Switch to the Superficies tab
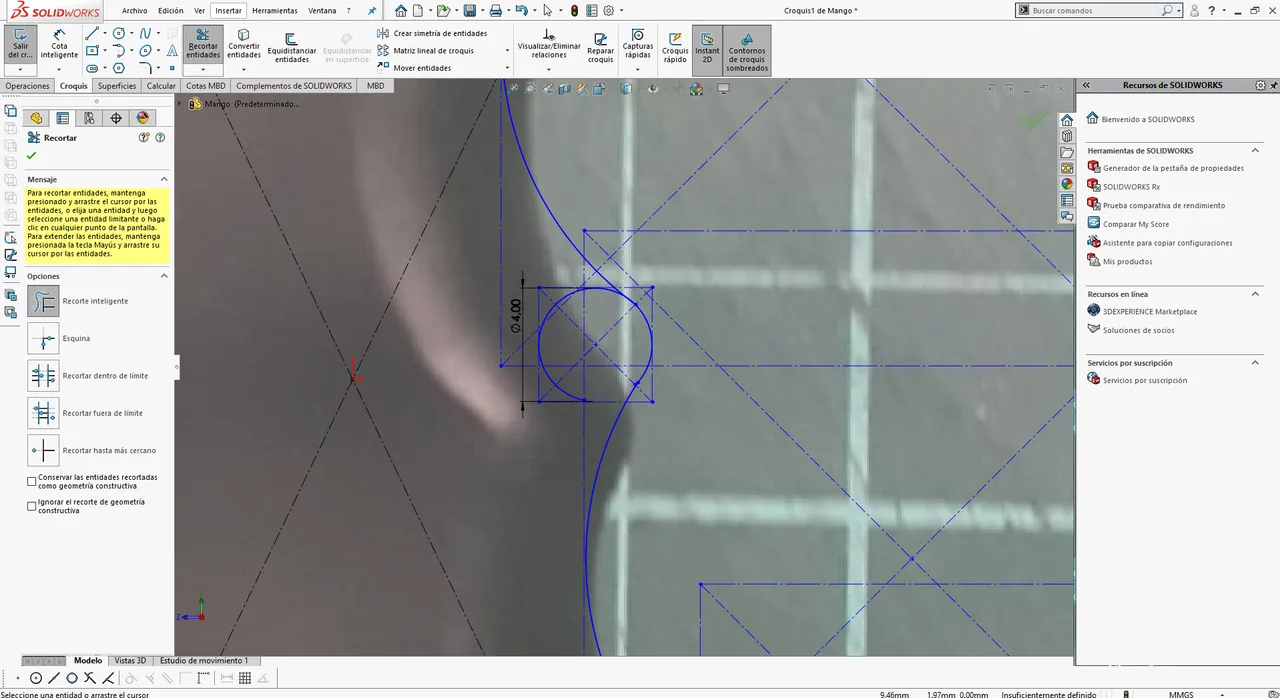1280x698 pixels. click(x=117, y=86)
